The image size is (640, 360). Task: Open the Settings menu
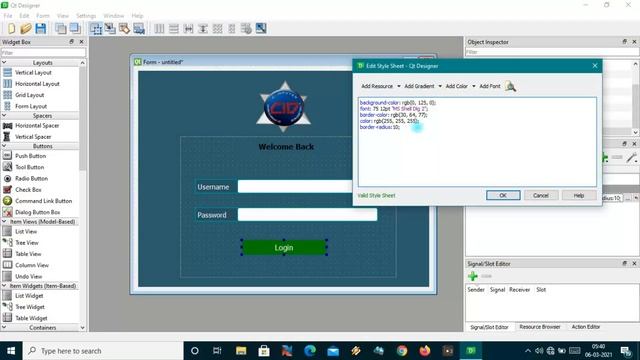point(86,16)
